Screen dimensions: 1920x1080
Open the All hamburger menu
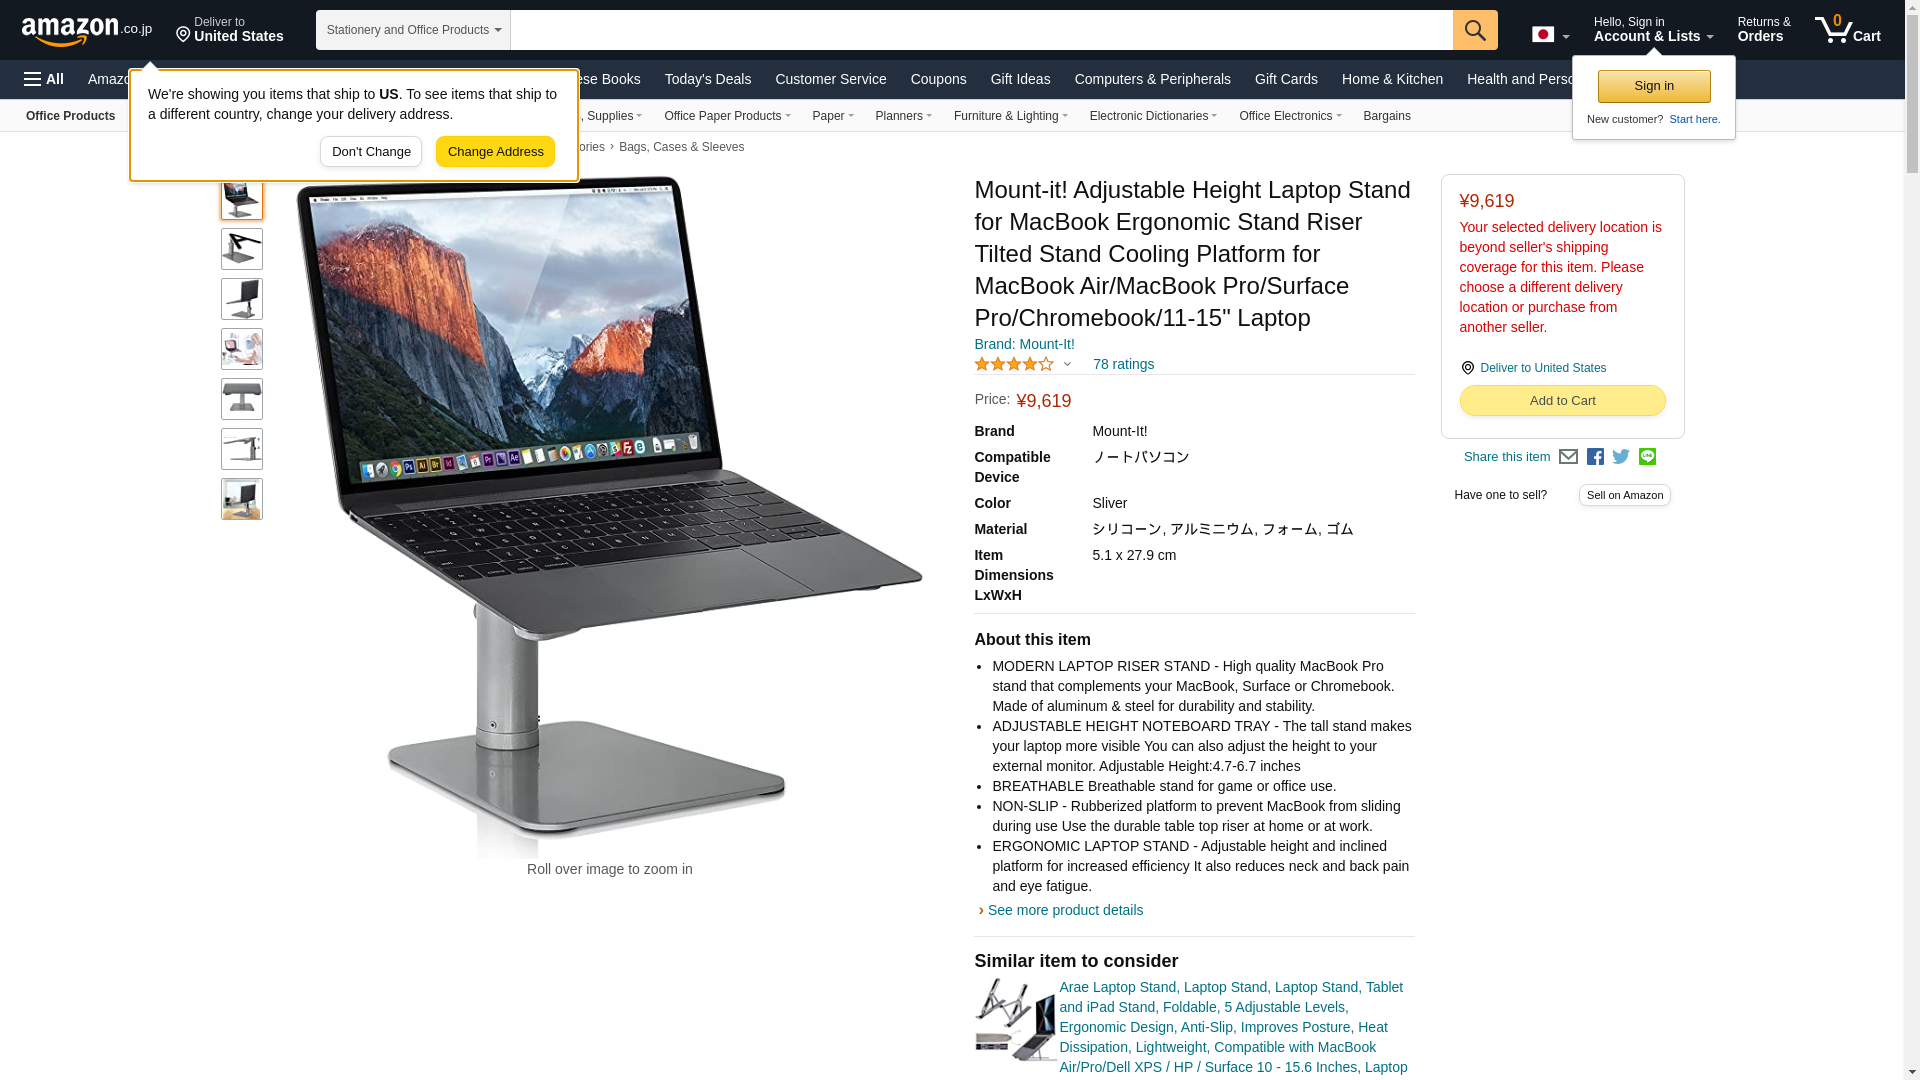point(44,79)
